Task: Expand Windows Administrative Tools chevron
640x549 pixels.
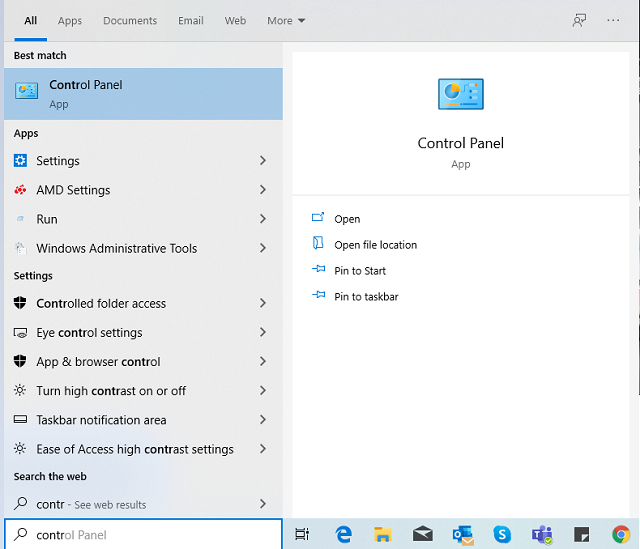Action: (263, 248)
